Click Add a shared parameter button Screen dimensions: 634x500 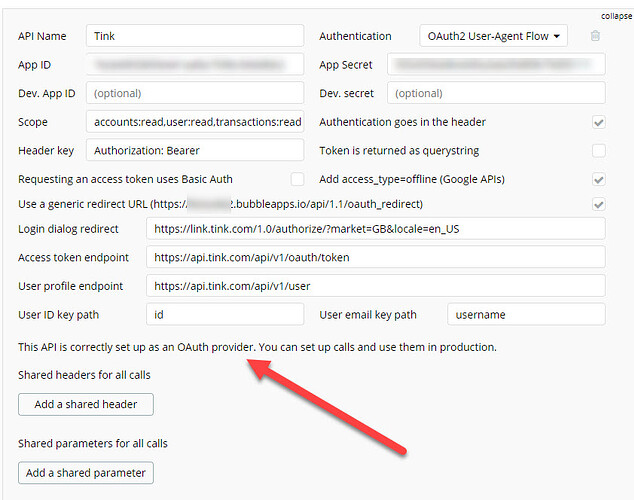click(x=86, y=473)
